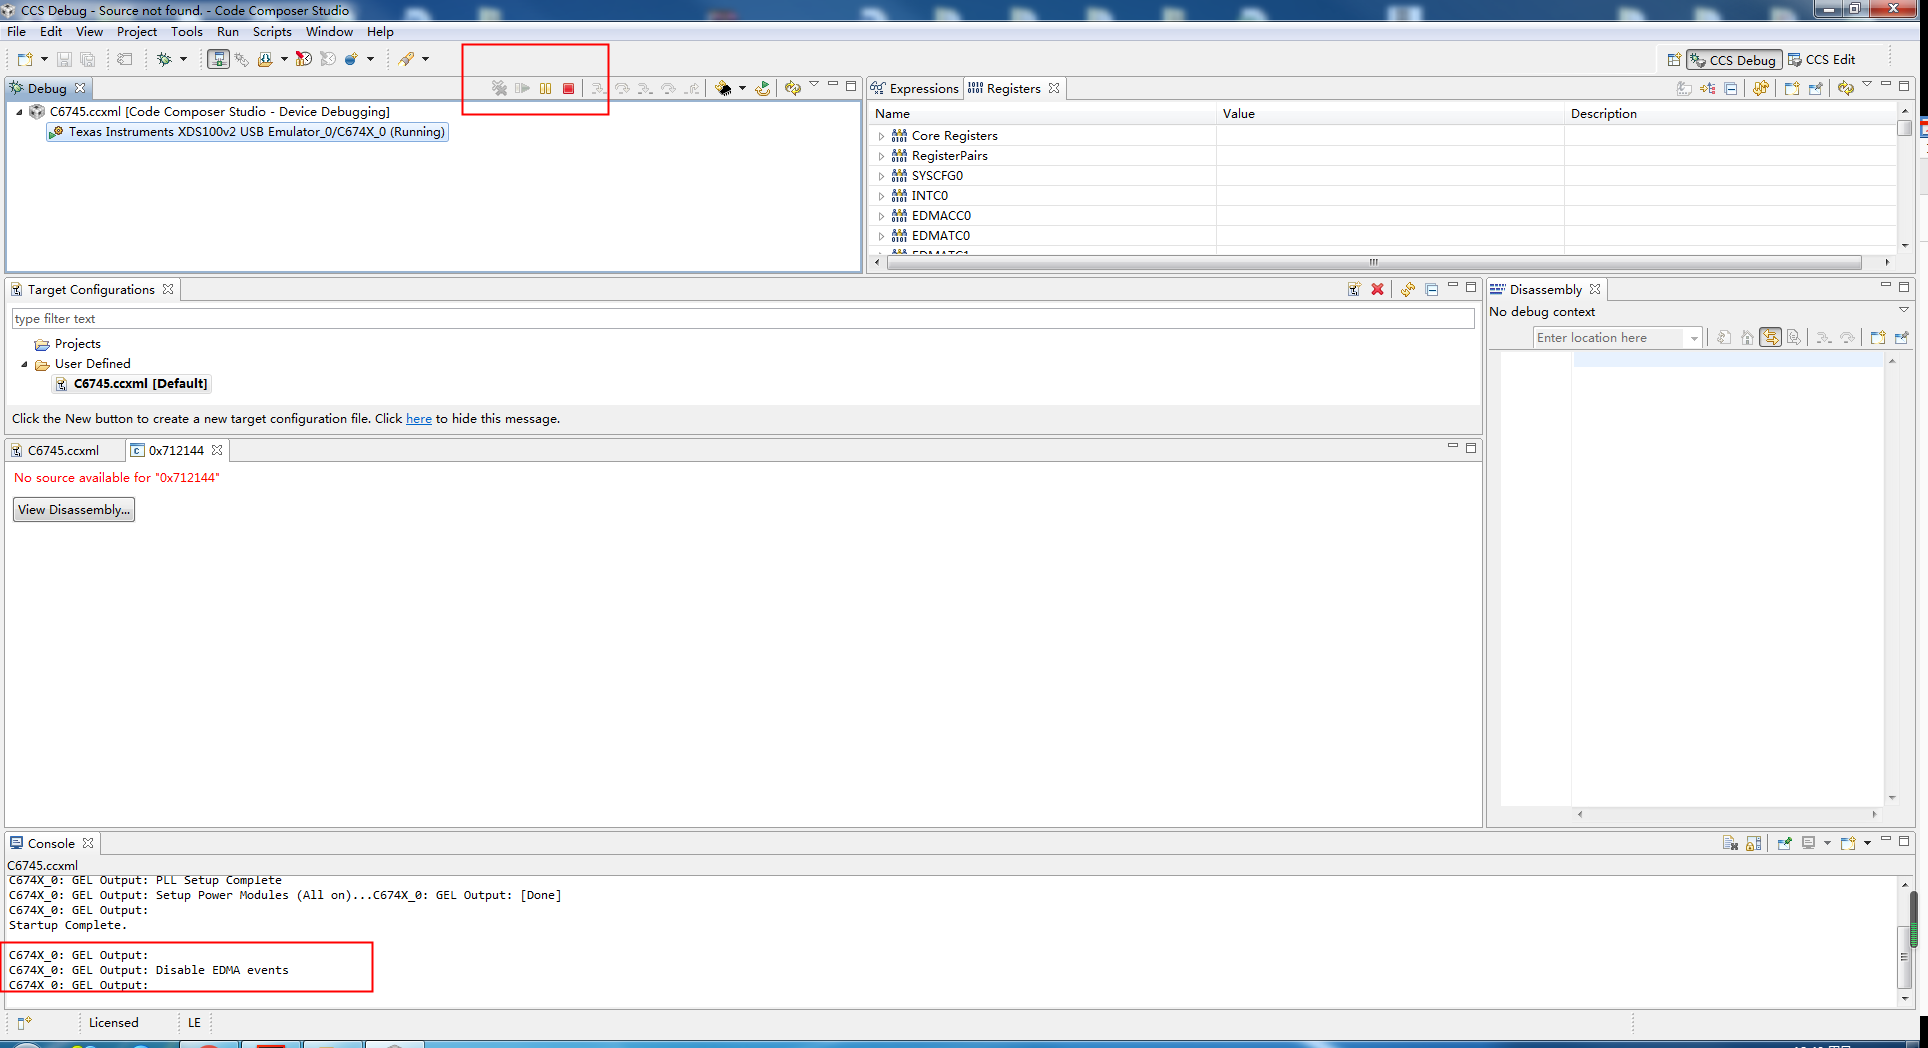This screenshot has width=1928, height=1048.
Task: Select the Projects folder in Target Configurations
Action: point(68,344)
